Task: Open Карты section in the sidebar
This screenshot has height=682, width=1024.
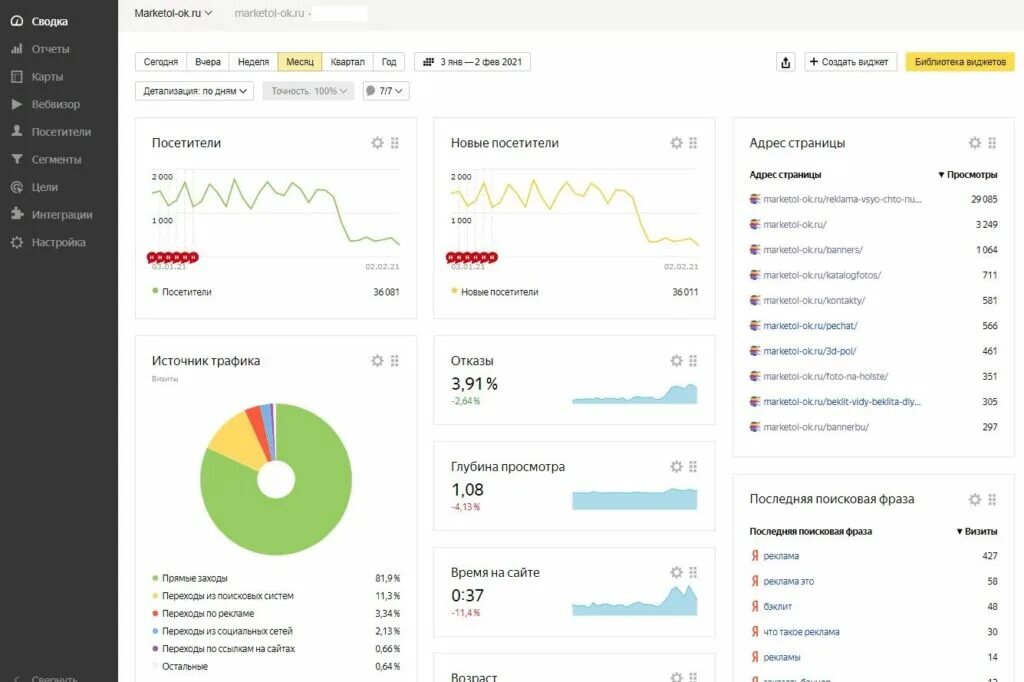Action: point(37,76)
